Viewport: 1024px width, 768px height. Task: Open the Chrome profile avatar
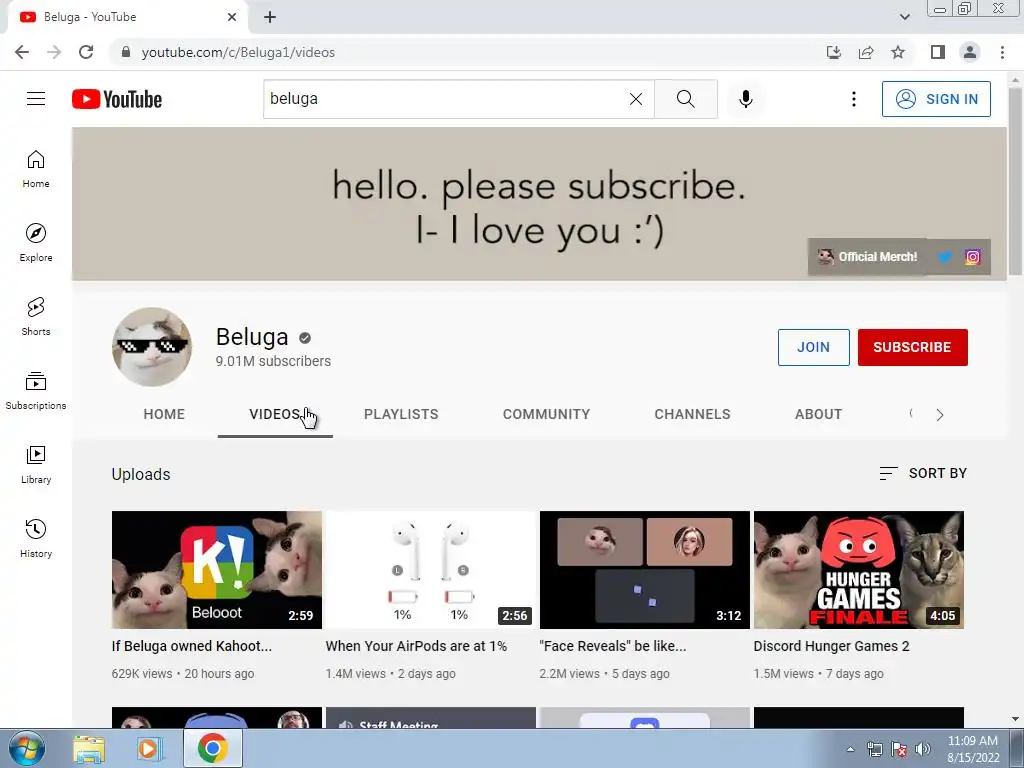pyautogui.click(x=970, y=52)
